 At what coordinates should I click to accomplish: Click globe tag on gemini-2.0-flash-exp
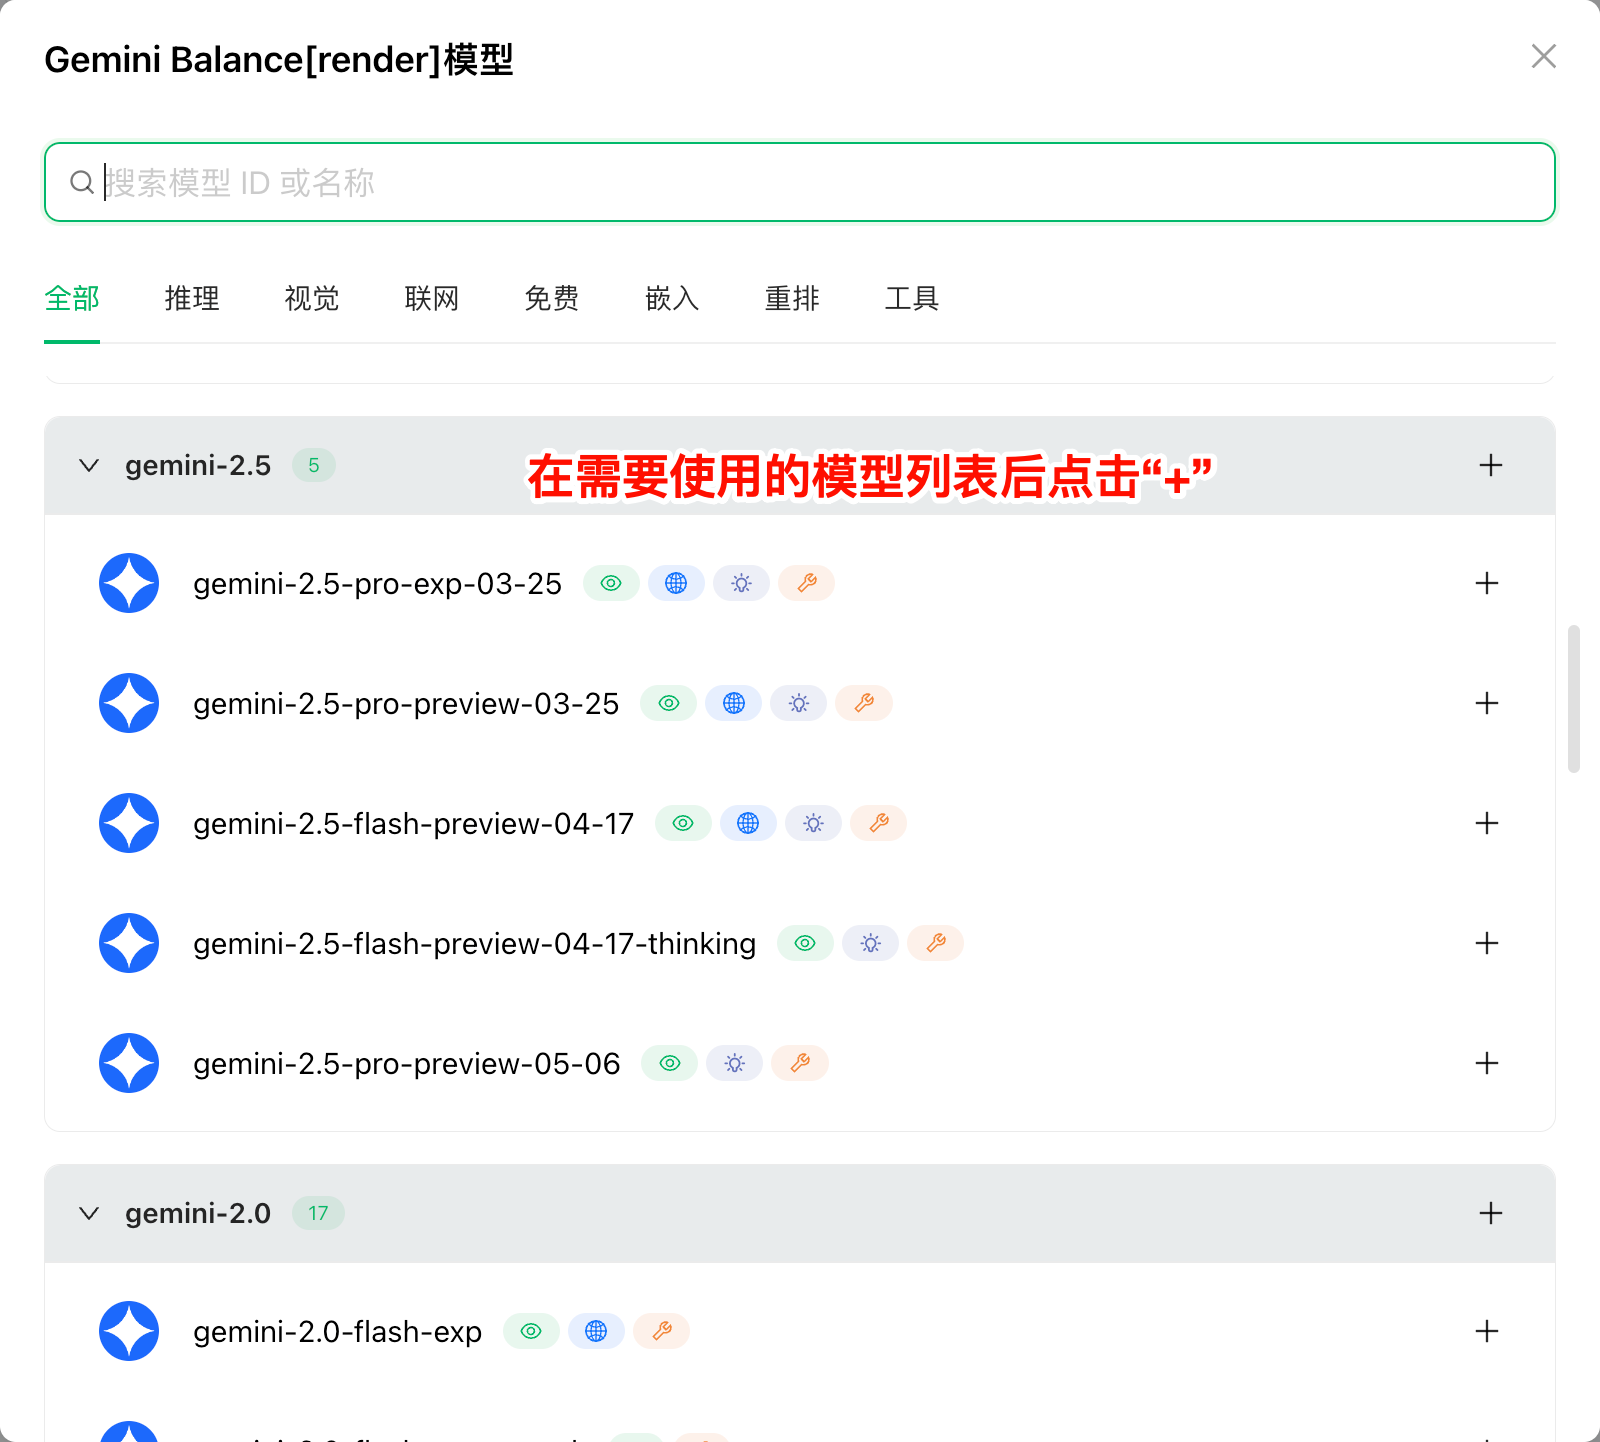pos(596,1331)
